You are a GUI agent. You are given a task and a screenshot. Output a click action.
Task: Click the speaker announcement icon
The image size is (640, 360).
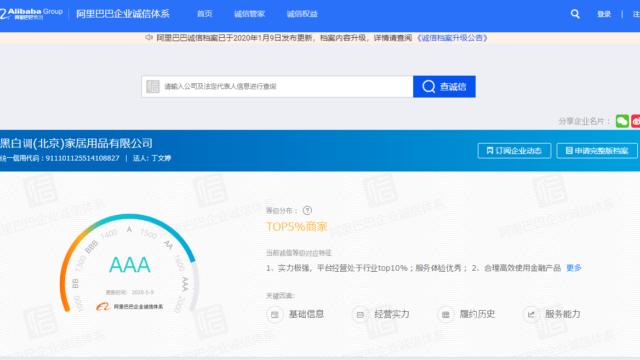tap(149, 38)
